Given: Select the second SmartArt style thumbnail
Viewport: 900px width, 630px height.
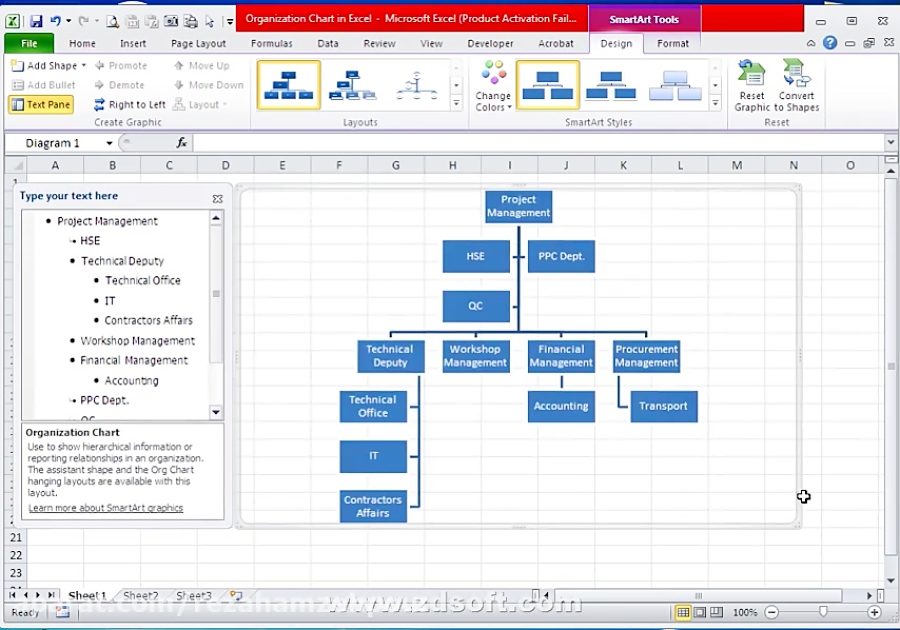Looking at the screenshot, I should tap(611, 85).
